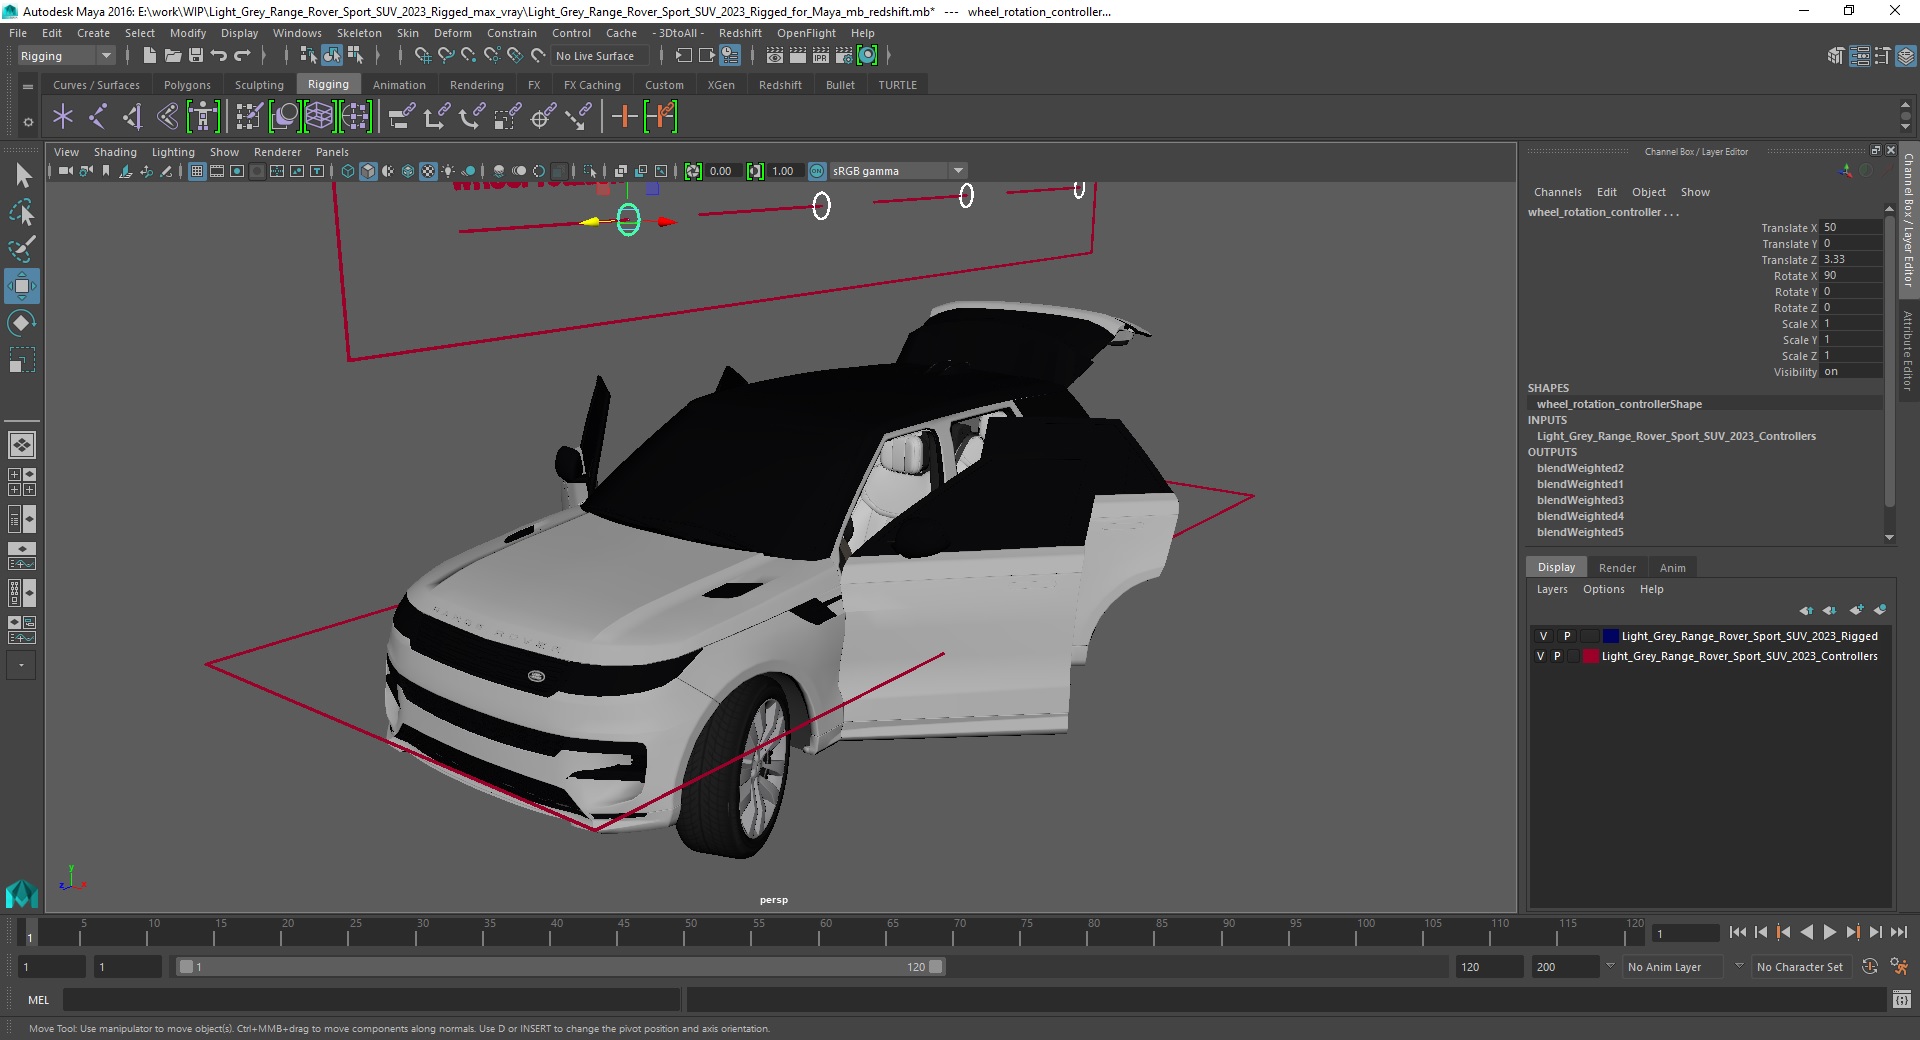
Task: Start IPR render with IPR icon
Action: coord(821,56)
